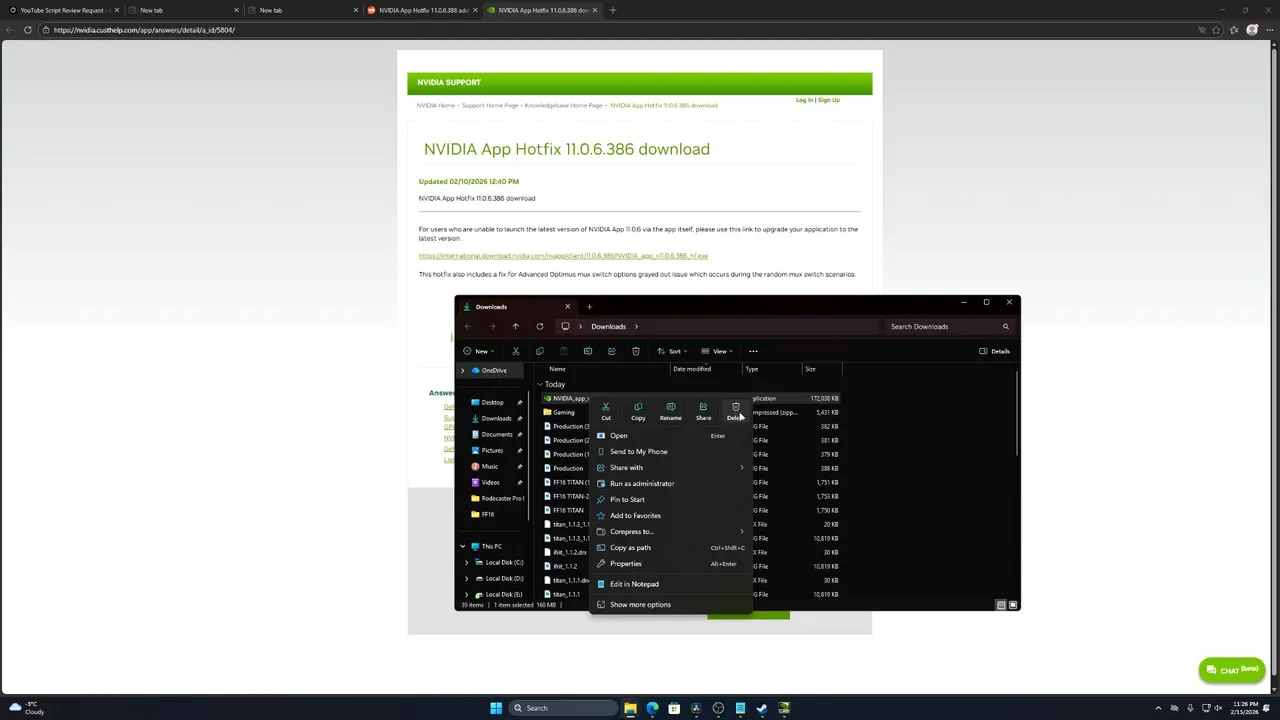Collapse the Today group
The width and height of the screenshot is (1280, 720).
[540, 384]
